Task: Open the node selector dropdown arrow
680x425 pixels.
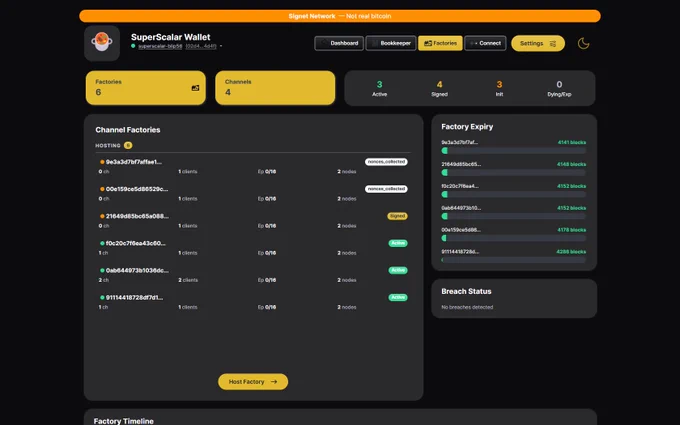Action: click(x=221, y=46)
